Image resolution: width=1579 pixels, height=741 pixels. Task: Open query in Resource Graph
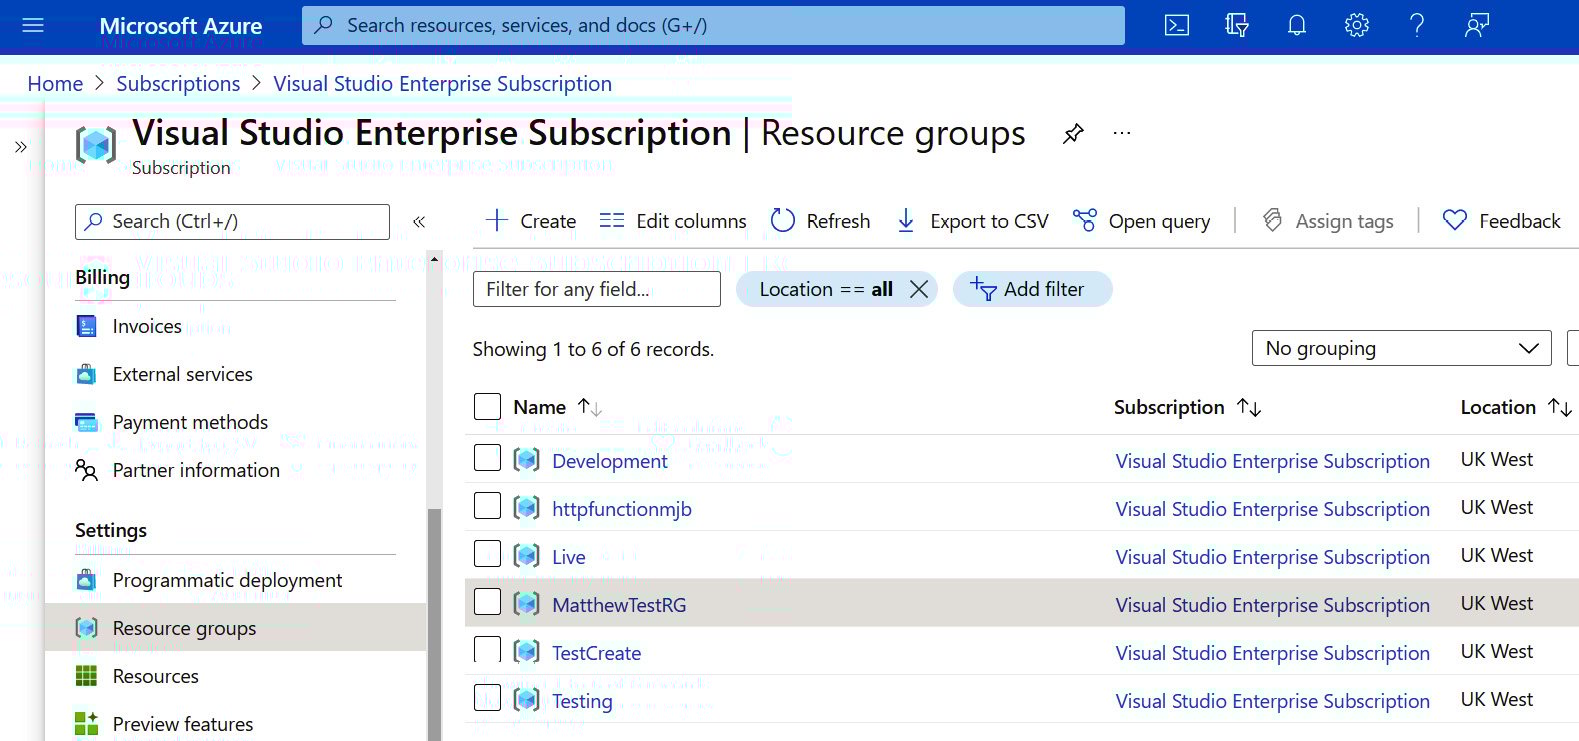[x=1141, y=221]
